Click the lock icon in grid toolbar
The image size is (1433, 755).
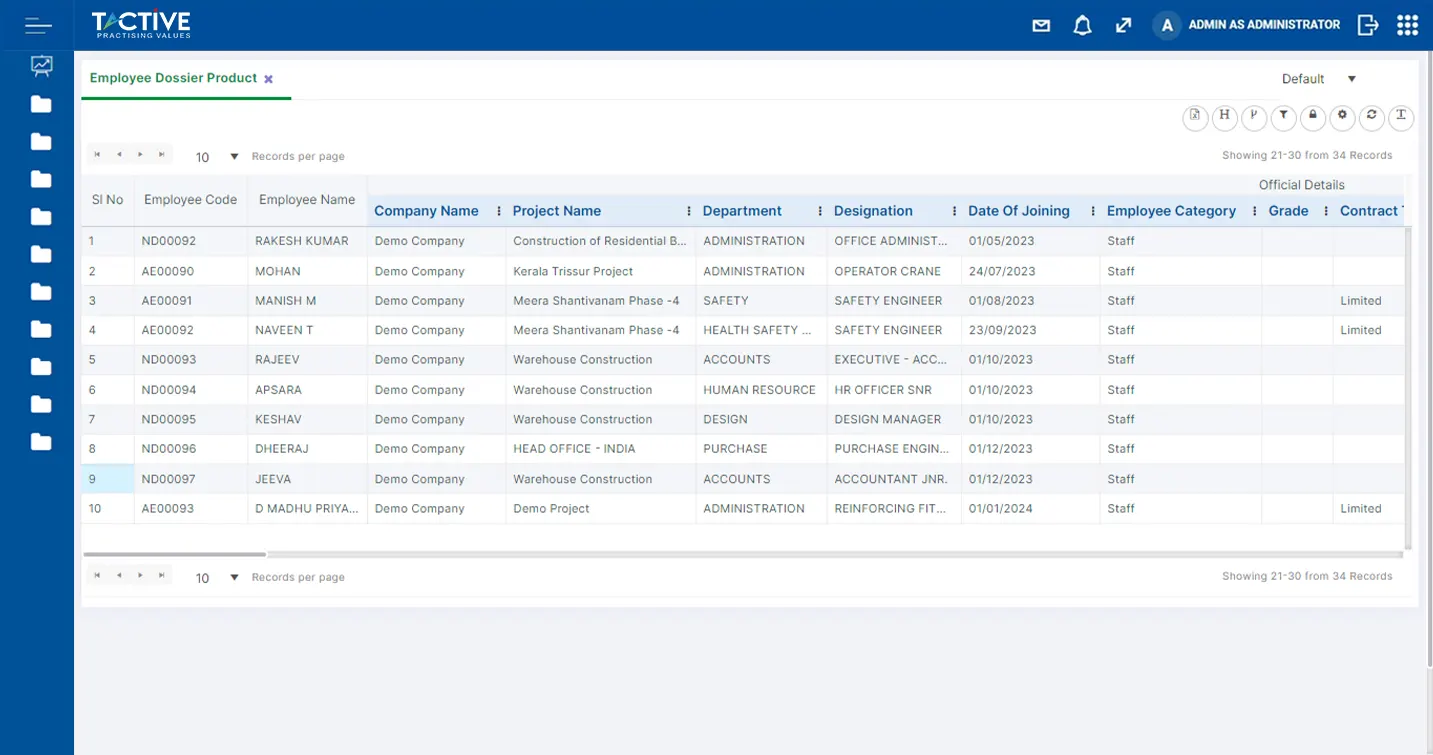click(x=1313, y=117)
